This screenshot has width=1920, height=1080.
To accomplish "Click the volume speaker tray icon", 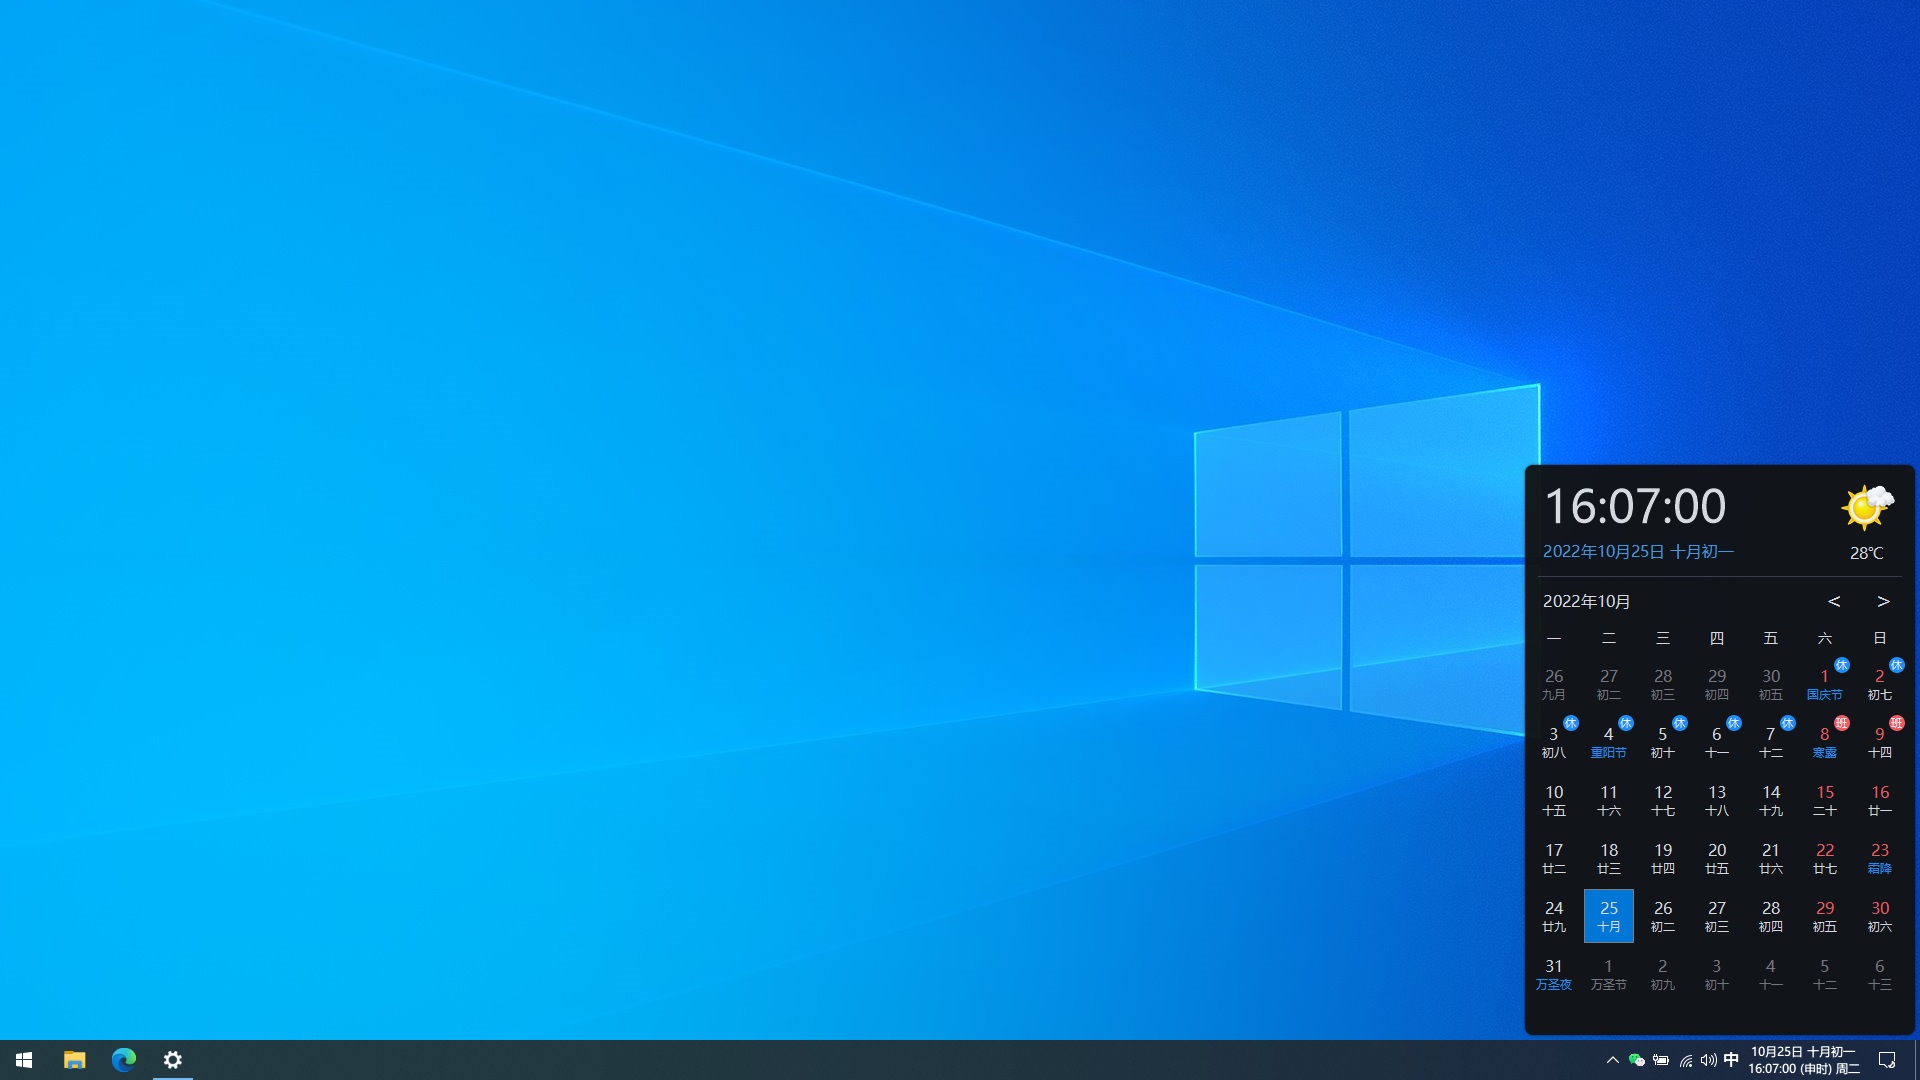I will coord(1708,1060).
